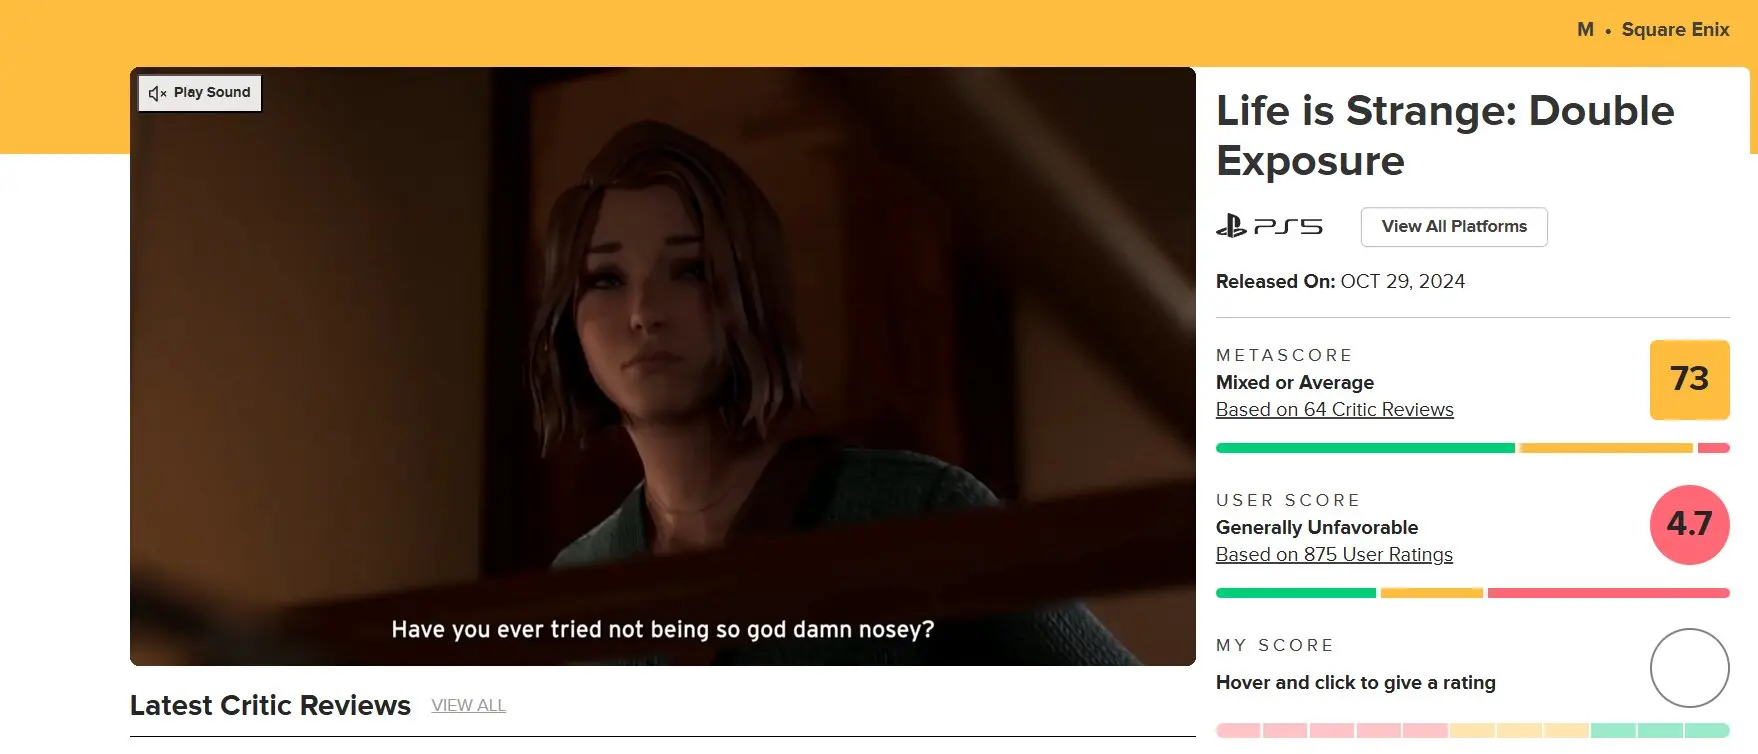Image resolution: width=1758 pixels, height=754 pixels.
Task: Click the PS5 platform logo
Action: pyautogui.click(x=1269, y=227)
